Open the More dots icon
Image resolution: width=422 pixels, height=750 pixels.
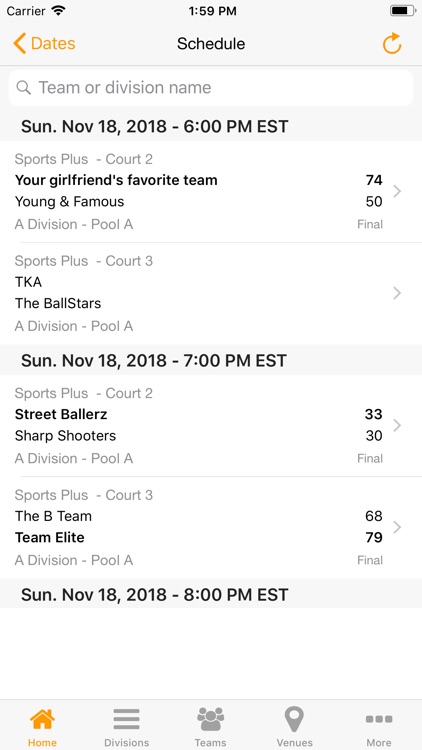pyautogui.click(x=378, y=719)
